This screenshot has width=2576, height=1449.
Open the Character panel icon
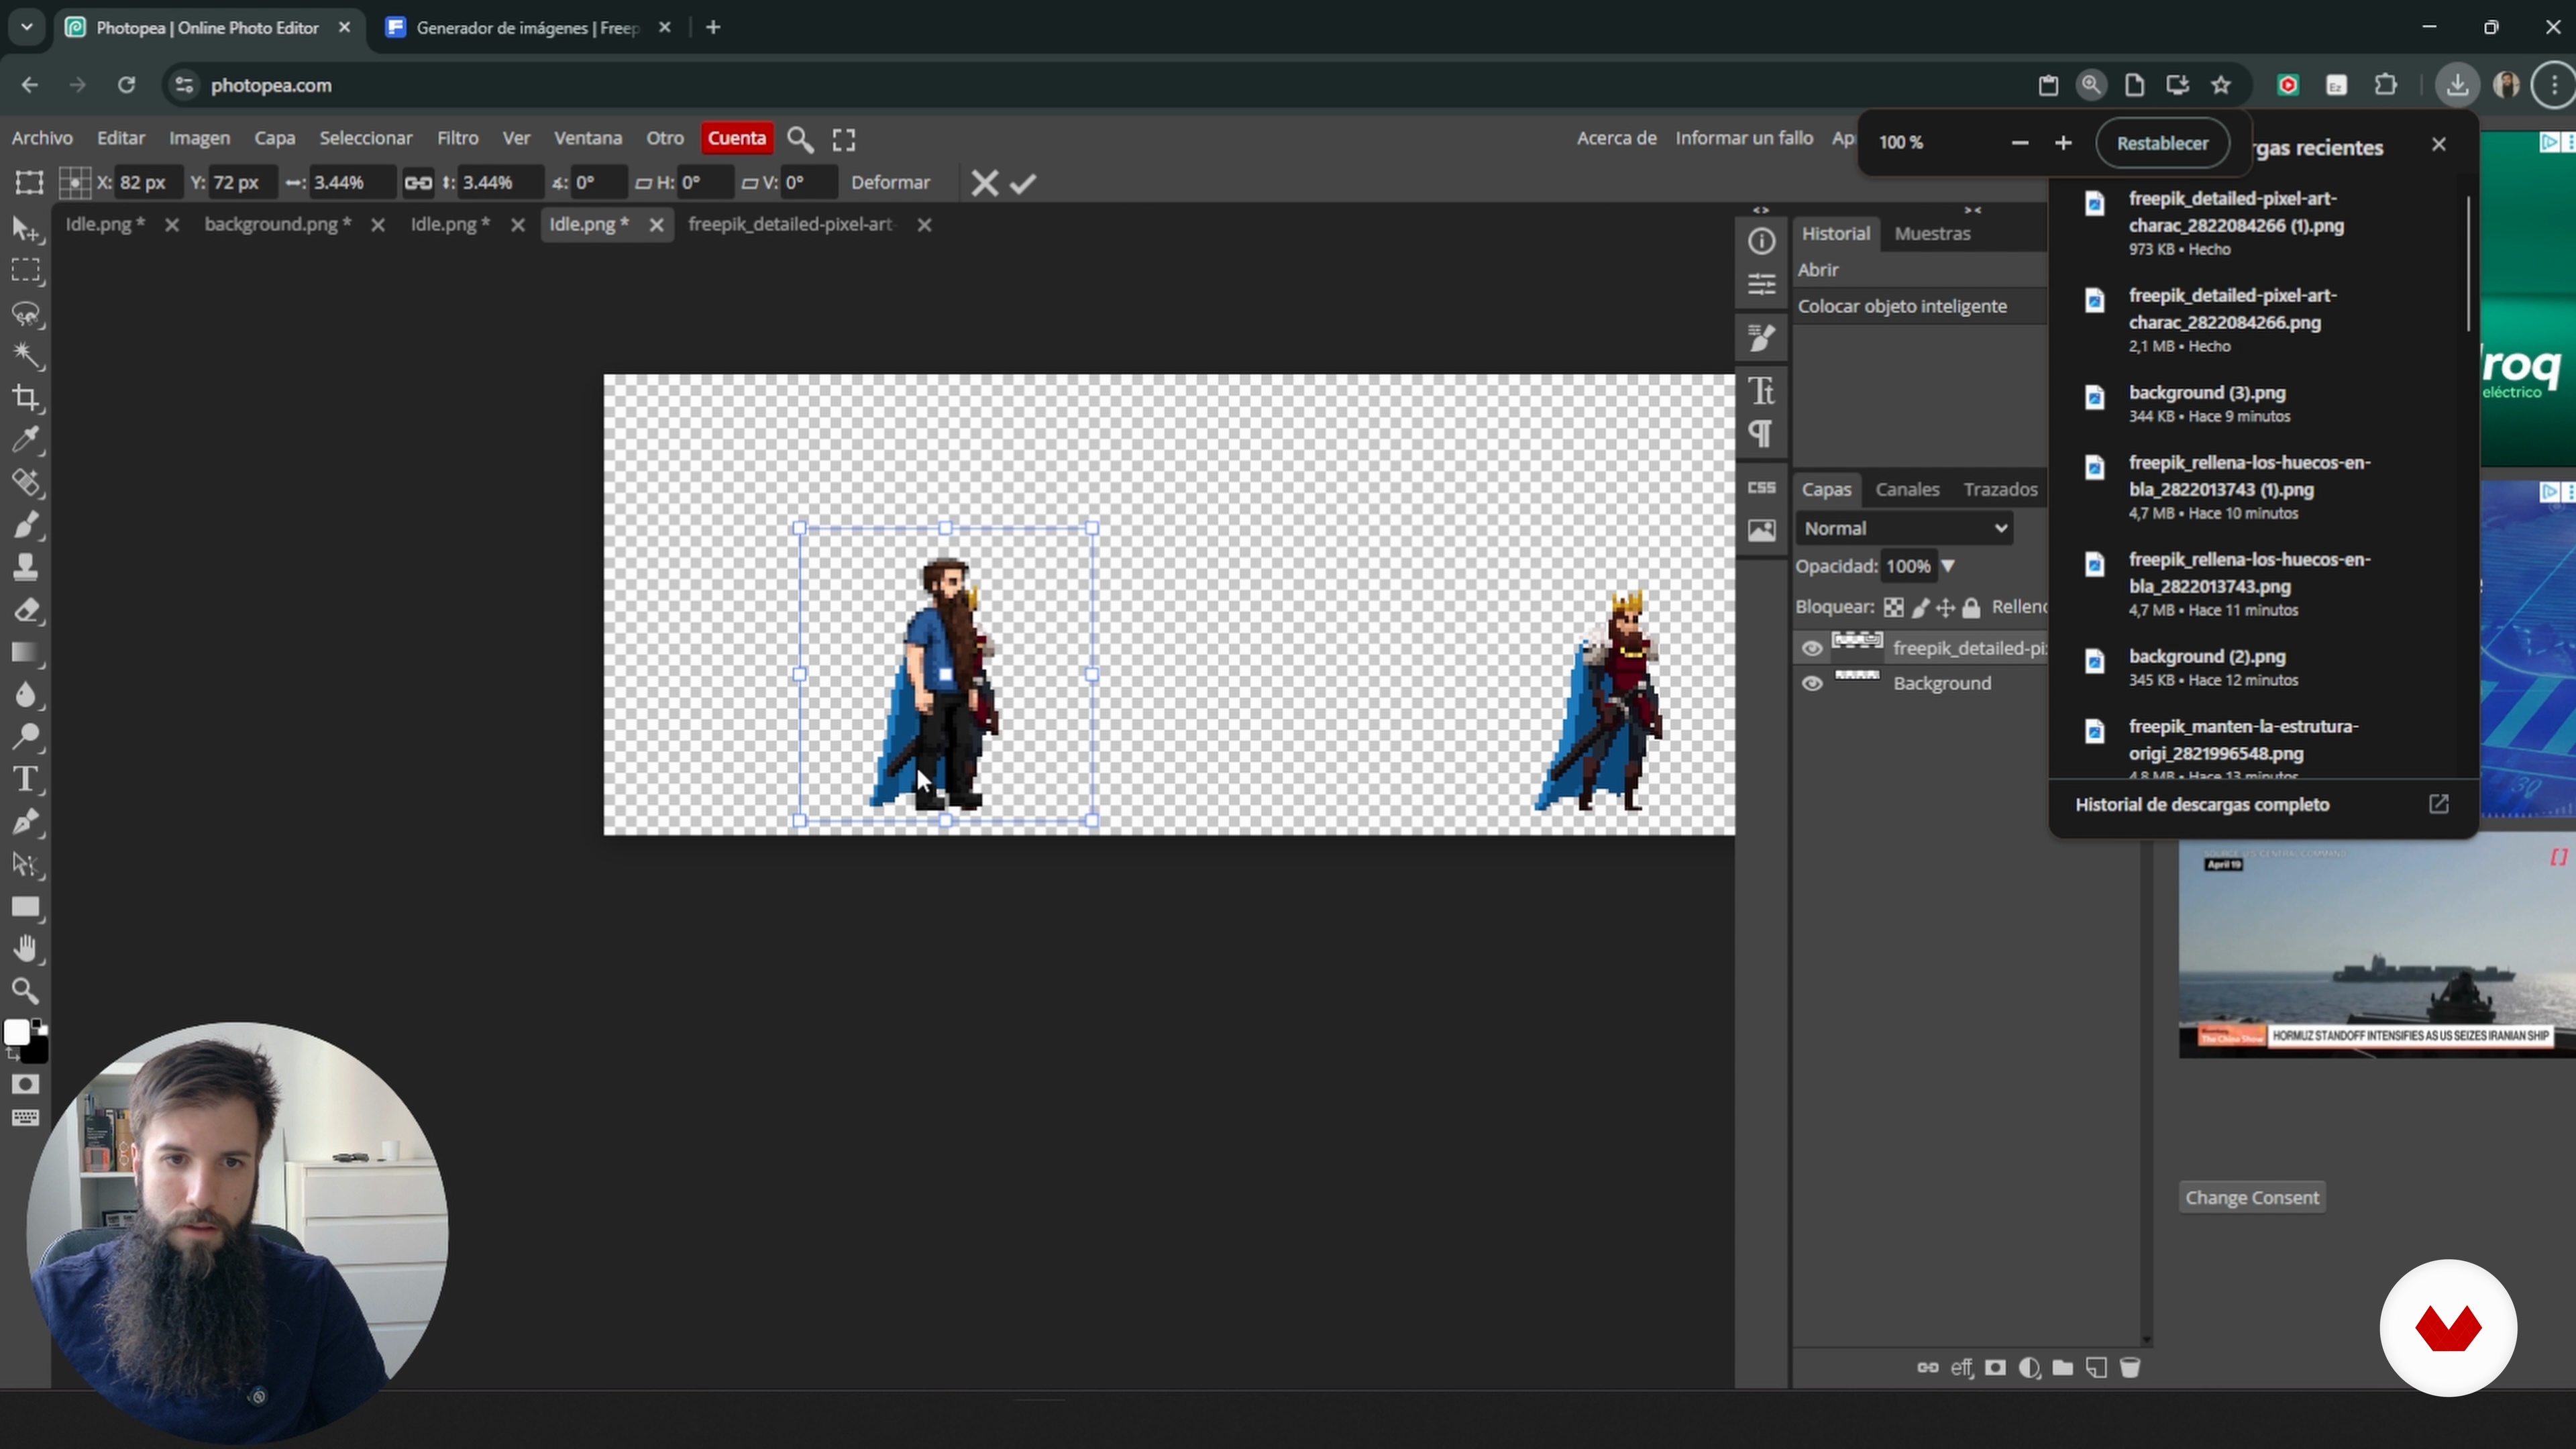tap(1762, 390)
